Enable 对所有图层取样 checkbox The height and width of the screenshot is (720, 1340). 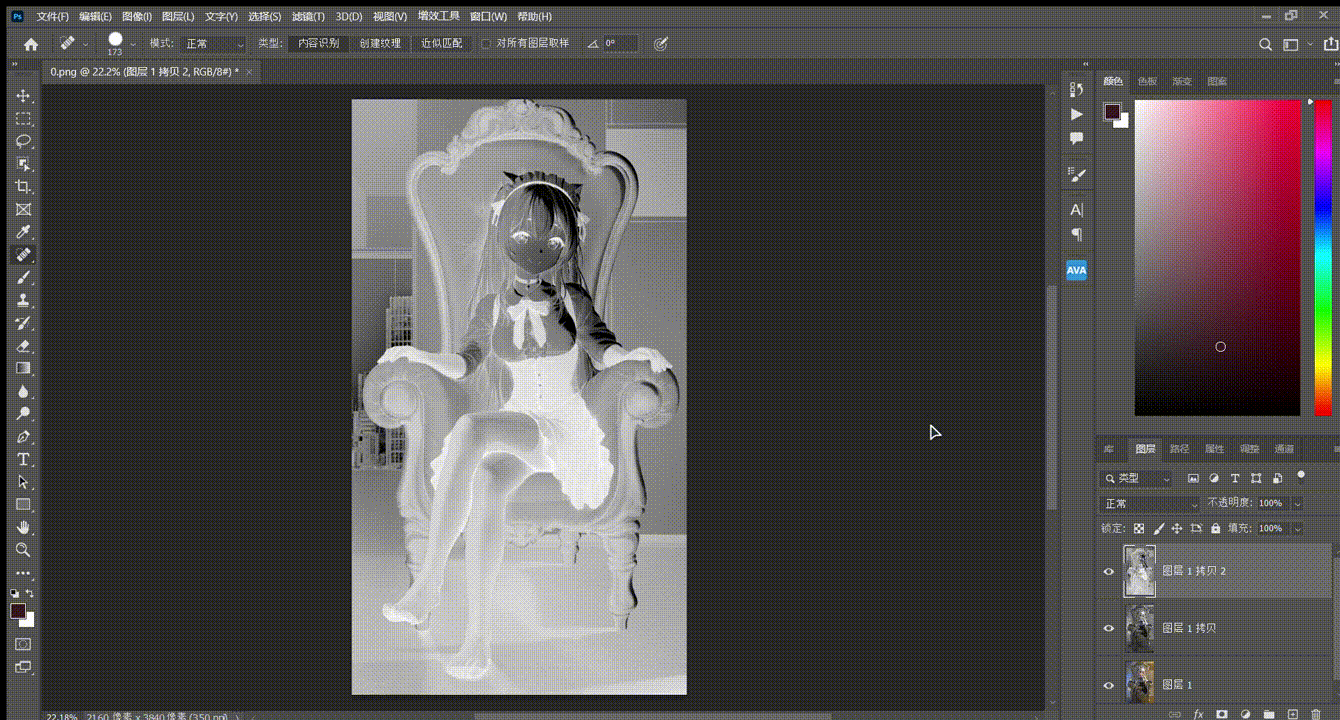pyautogui.click(x=486, y=44)
